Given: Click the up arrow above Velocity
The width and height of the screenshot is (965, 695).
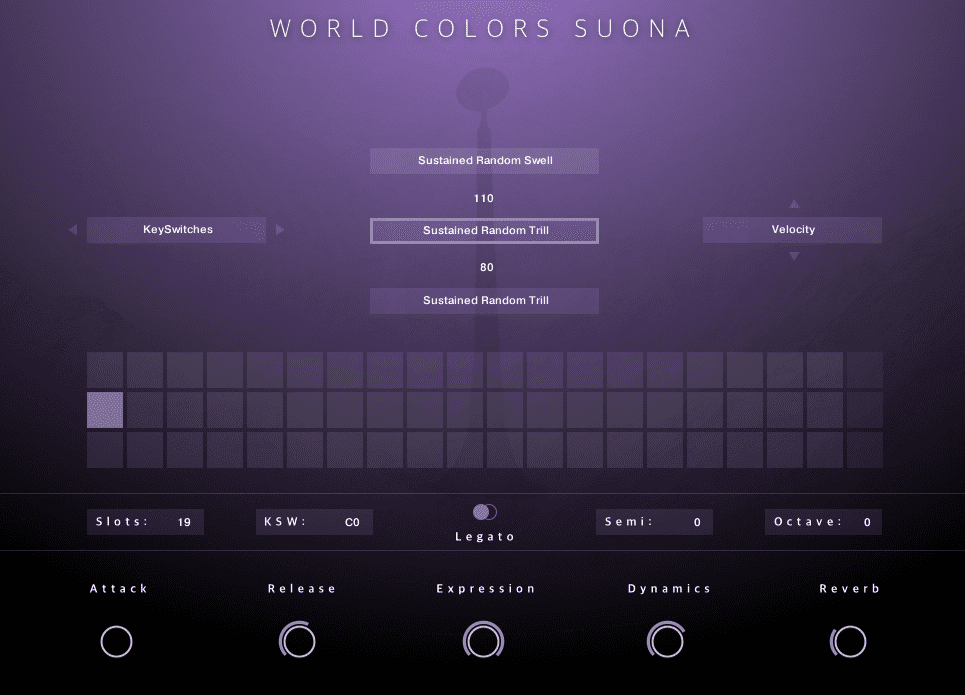Looking at the screenshot, I should point(794,204).
